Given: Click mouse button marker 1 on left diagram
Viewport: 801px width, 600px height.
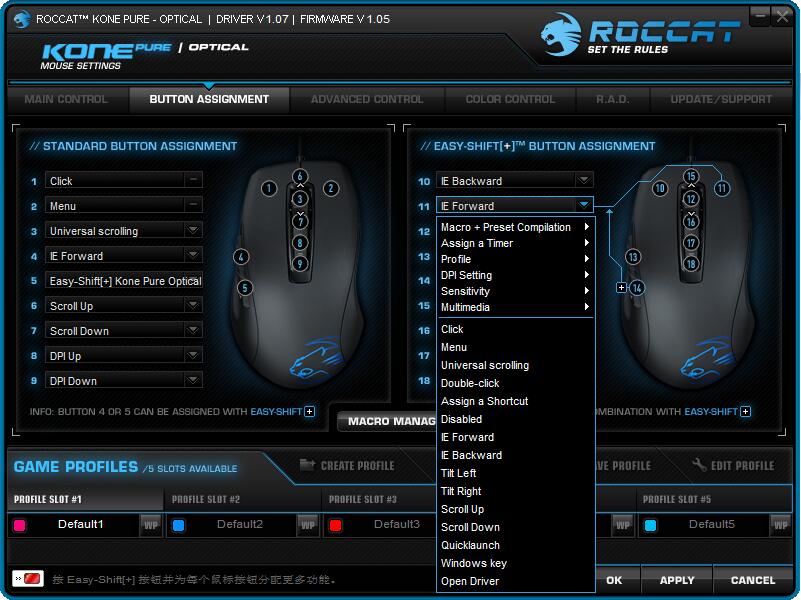Looking at the screenshot, I should pos(269,188).
